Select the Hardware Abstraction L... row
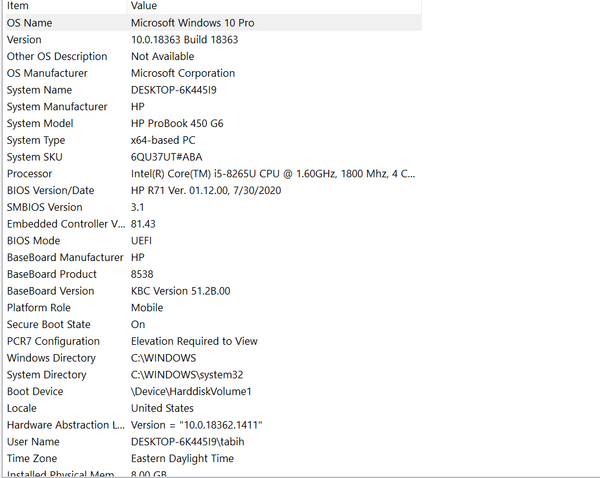This screenshot has height=478, width=600. click(213, 425)
